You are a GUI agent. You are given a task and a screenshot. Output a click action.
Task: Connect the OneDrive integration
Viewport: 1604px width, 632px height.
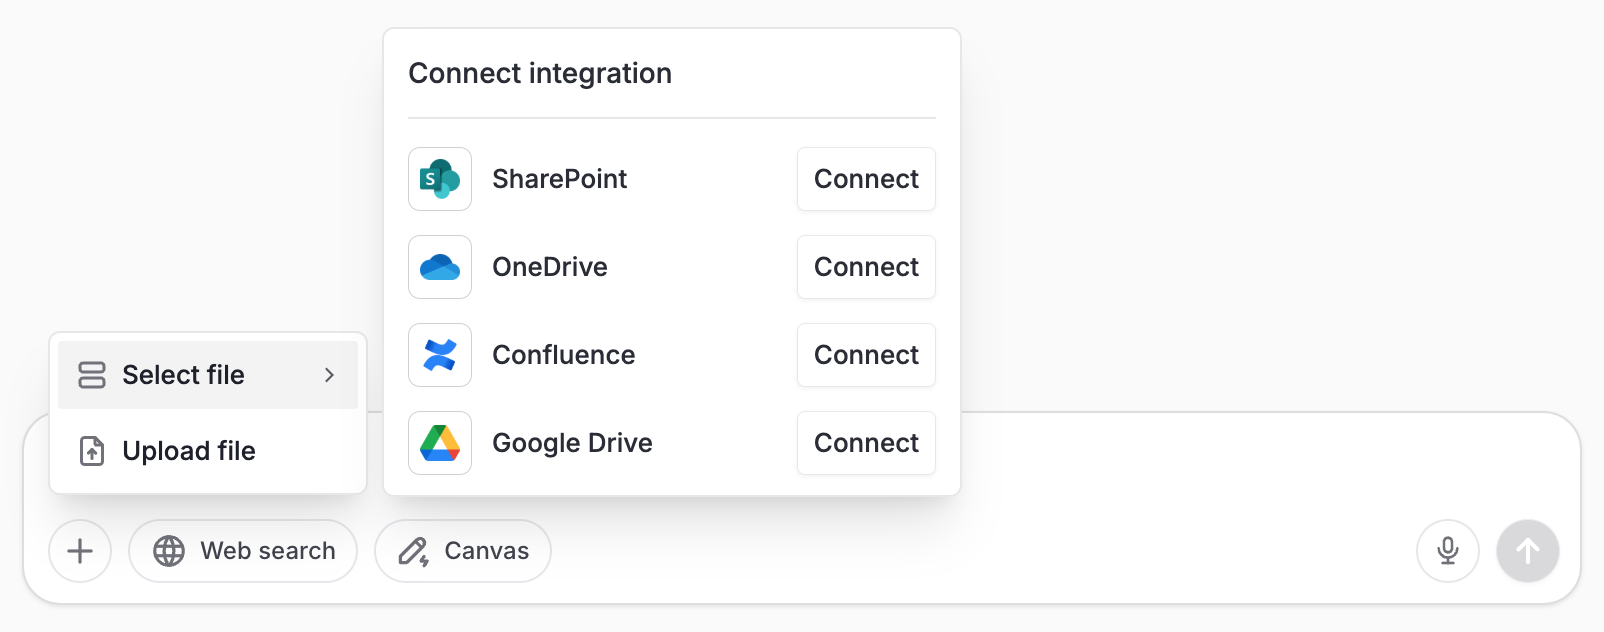866,267
